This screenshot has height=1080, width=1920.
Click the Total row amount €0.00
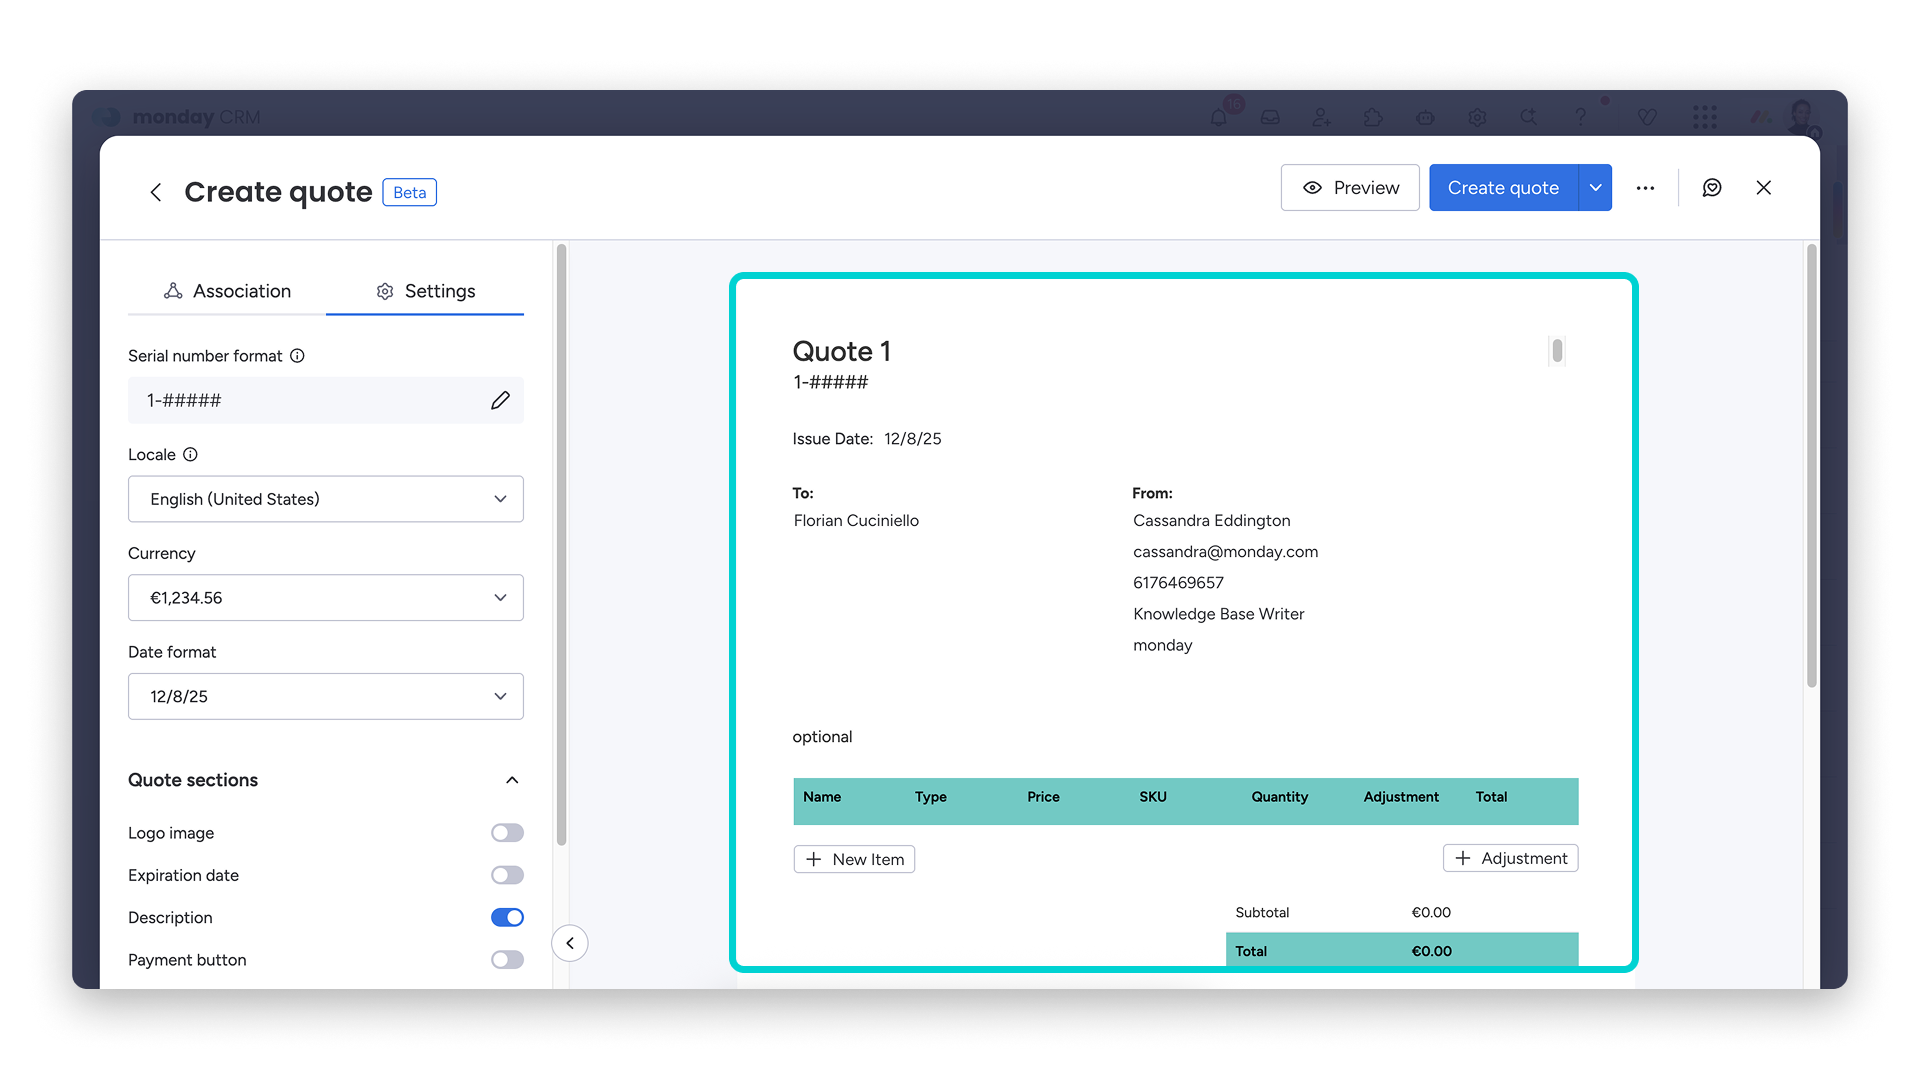click(1431, 951)
